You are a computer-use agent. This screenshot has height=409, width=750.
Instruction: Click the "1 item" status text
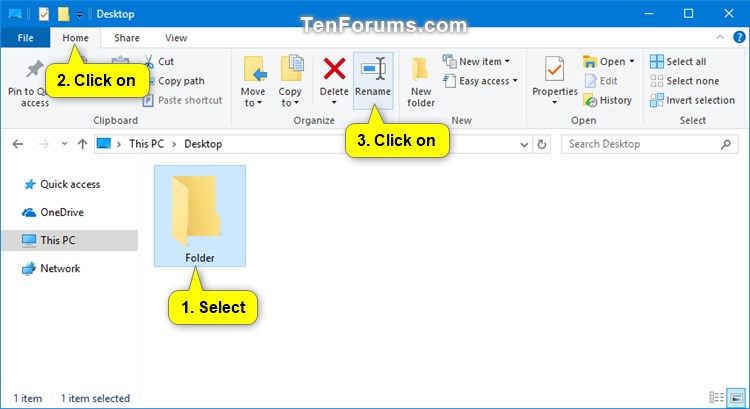(x=27, y=398)
